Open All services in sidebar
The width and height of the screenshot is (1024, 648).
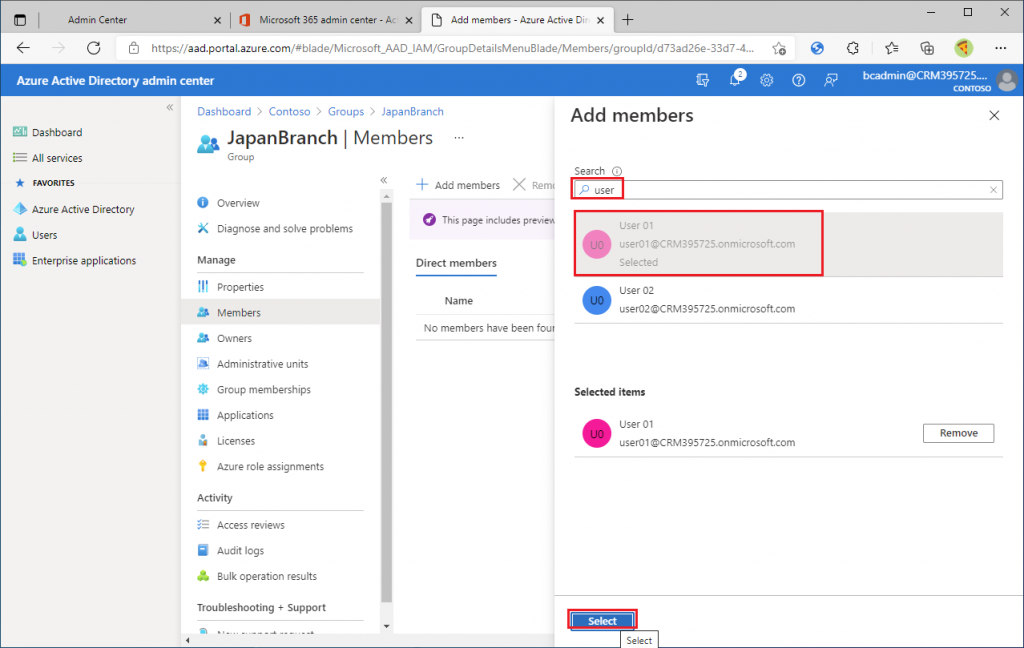(57, 158)
